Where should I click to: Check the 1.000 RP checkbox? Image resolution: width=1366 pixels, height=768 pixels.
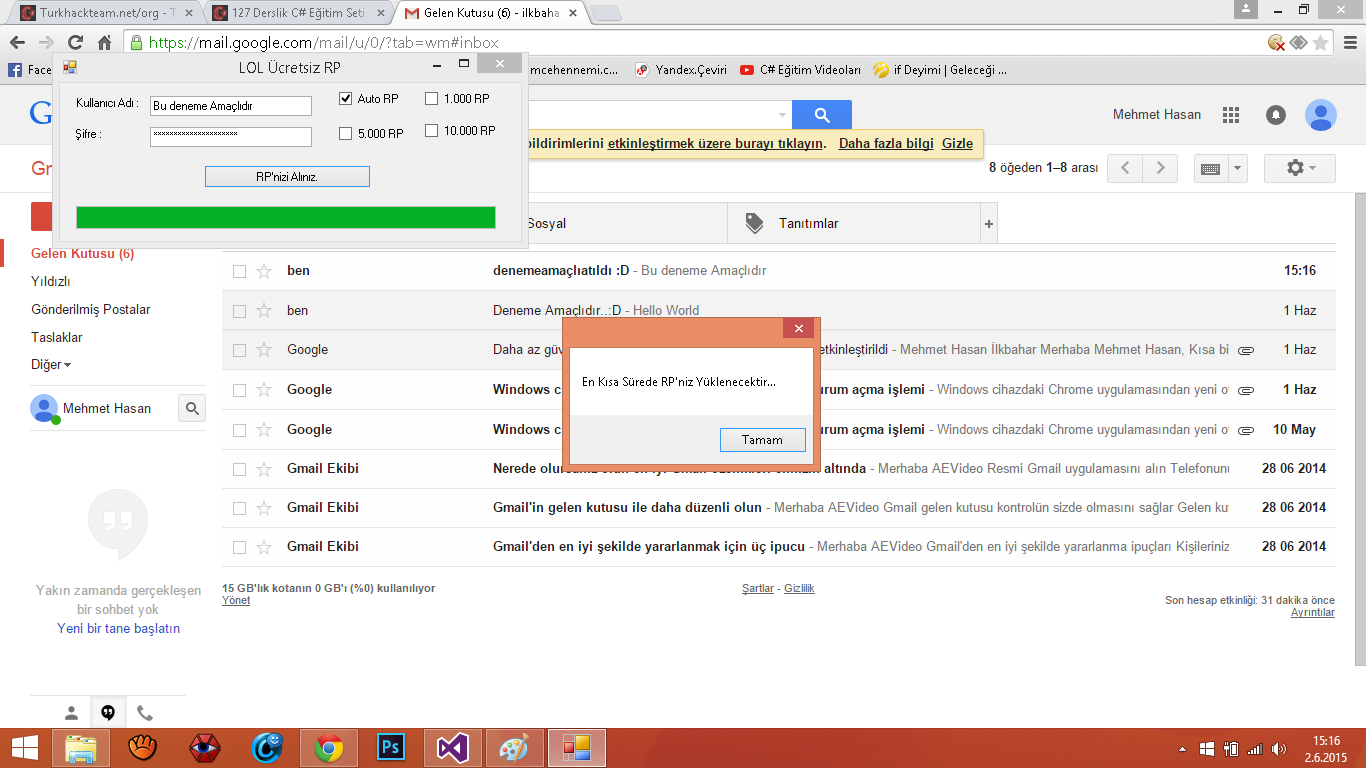[x=432, y=99]
